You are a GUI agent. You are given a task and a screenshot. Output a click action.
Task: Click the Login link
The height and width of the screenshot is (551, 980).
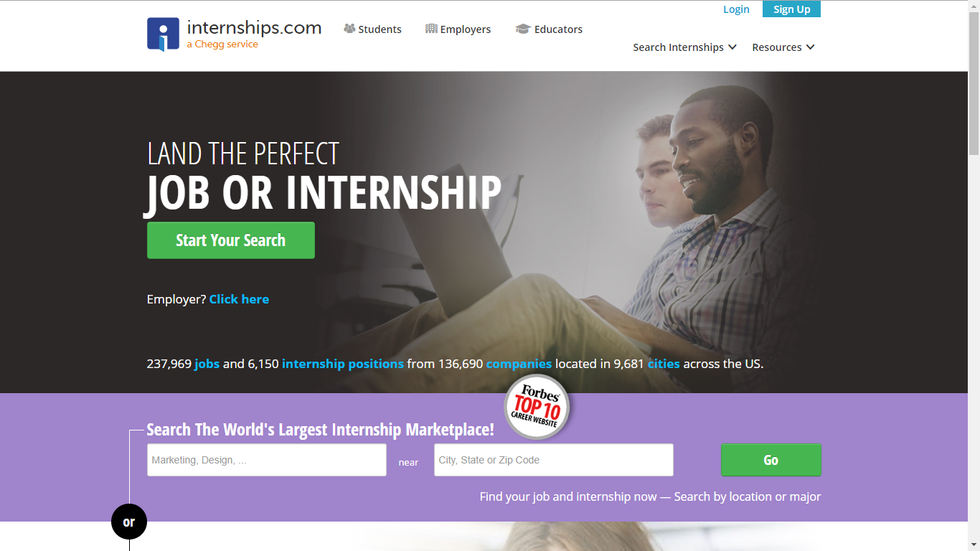point(736,9)
